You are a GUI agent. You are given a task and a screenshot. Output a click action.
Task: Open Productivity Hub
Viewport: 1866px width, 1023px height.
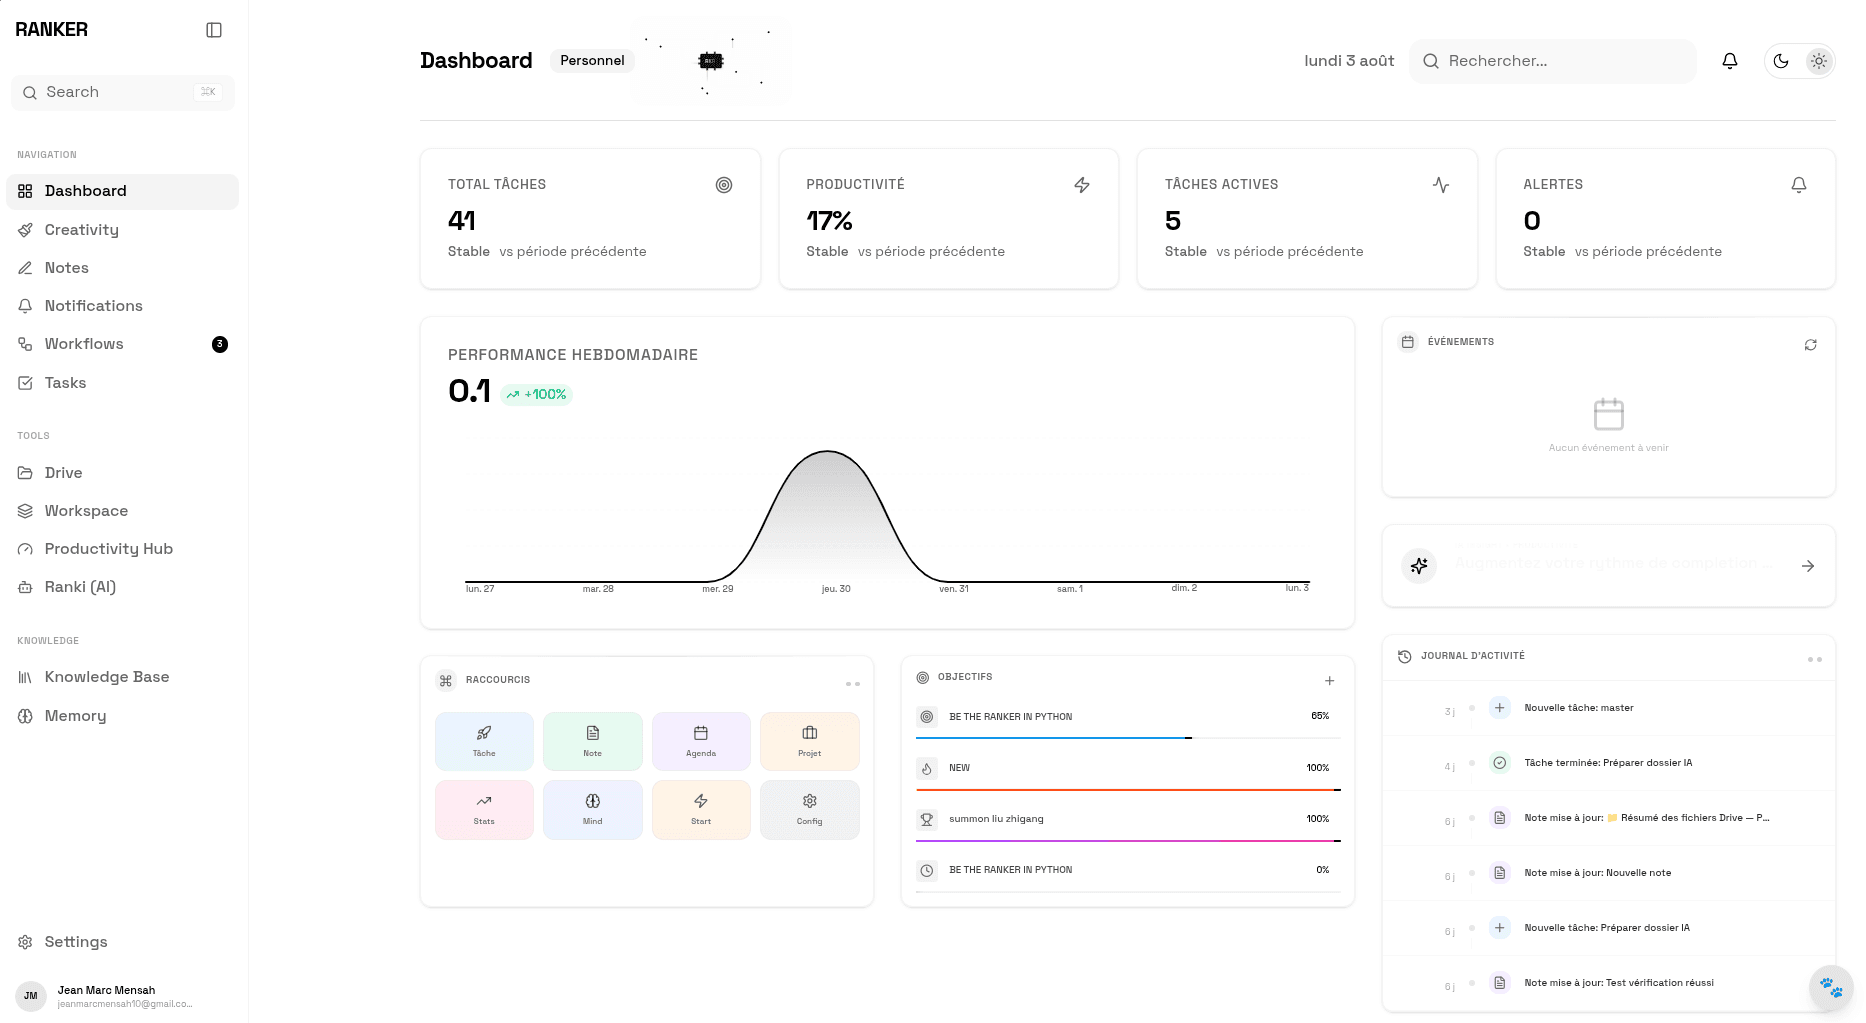pos(123,549)
